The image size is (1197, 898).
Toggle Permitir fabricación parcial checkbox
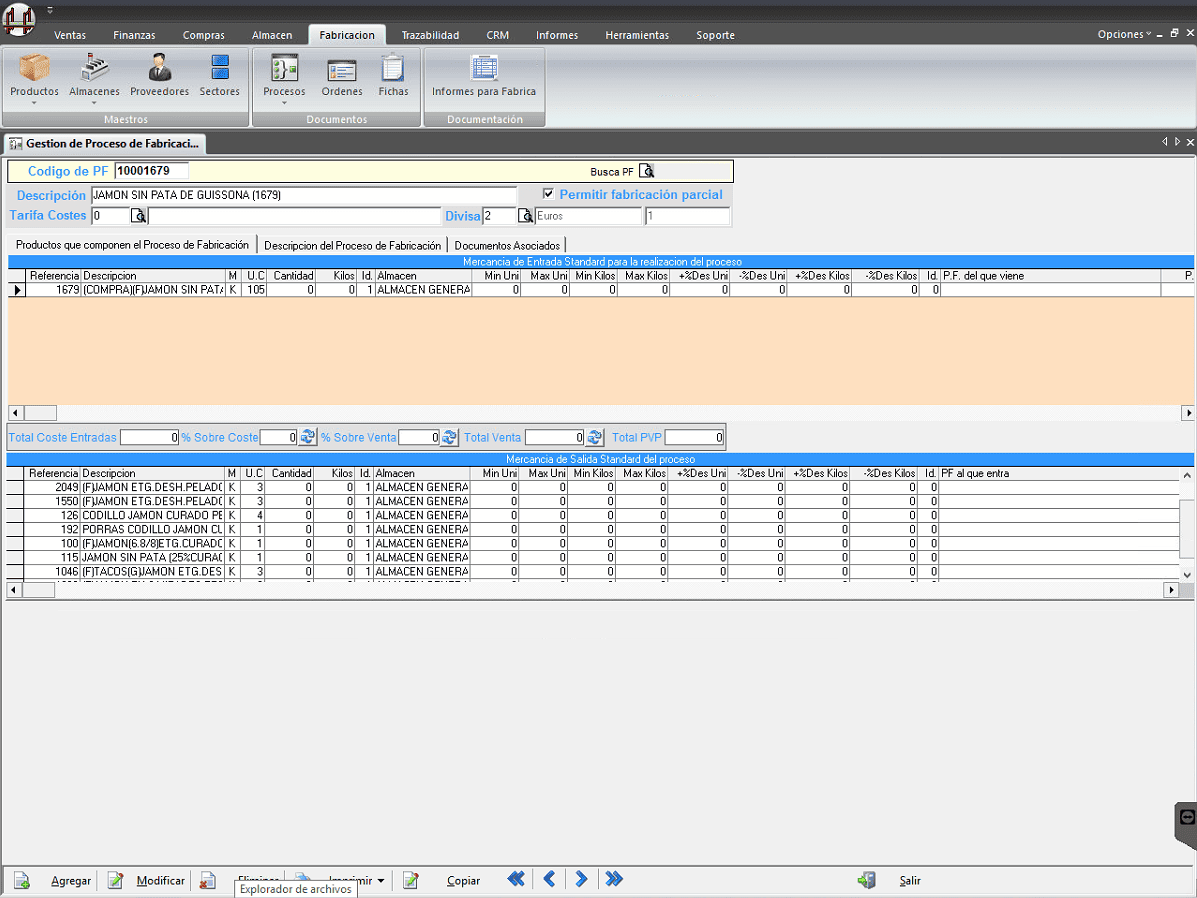pos(548,194)
